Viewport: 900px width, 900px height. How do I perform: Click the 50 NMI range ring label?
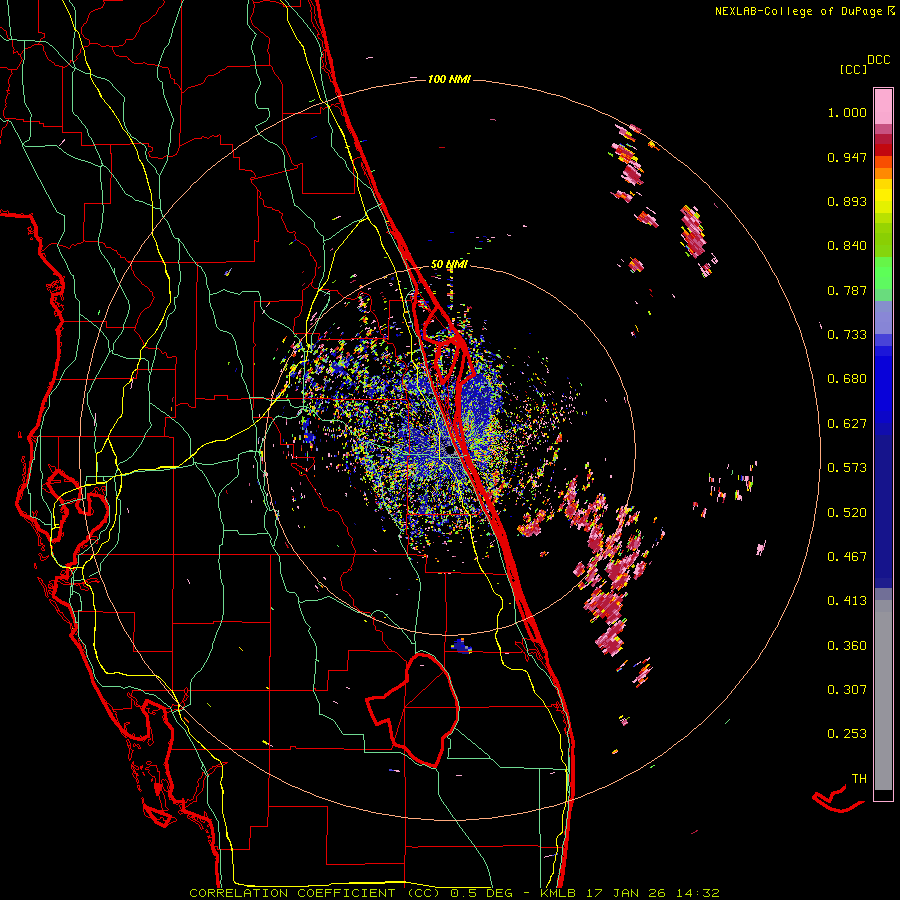tap(449, 265)
